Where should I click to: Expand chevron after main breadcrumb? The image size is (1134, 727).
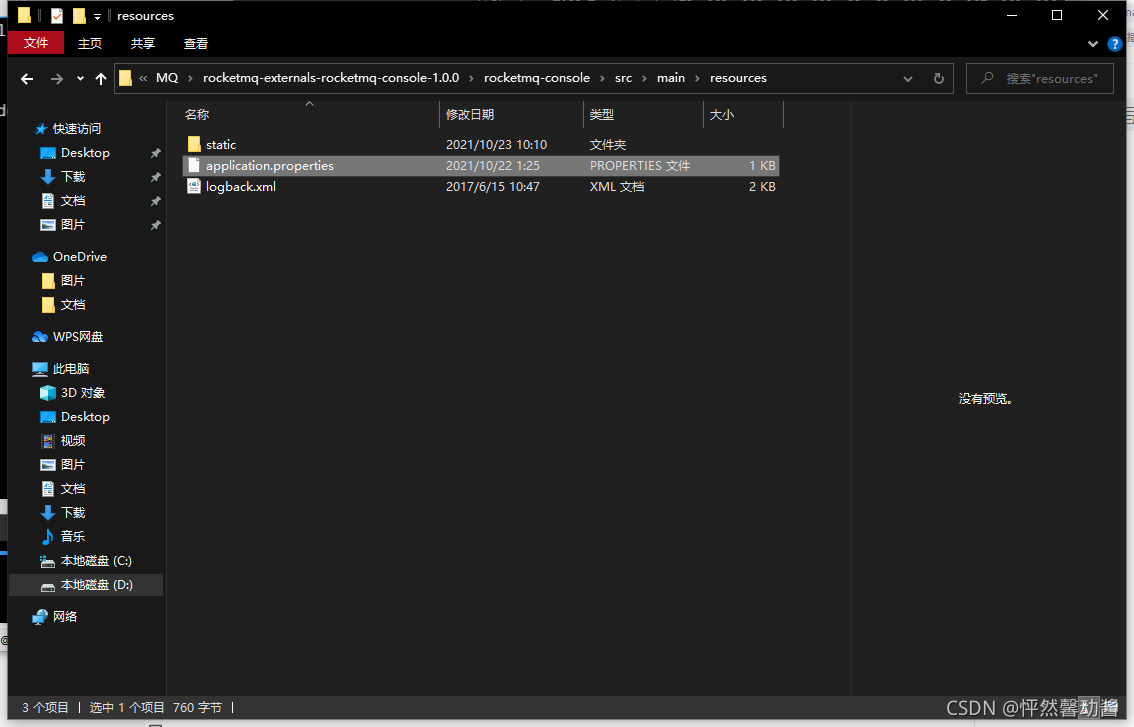[697, 78]
